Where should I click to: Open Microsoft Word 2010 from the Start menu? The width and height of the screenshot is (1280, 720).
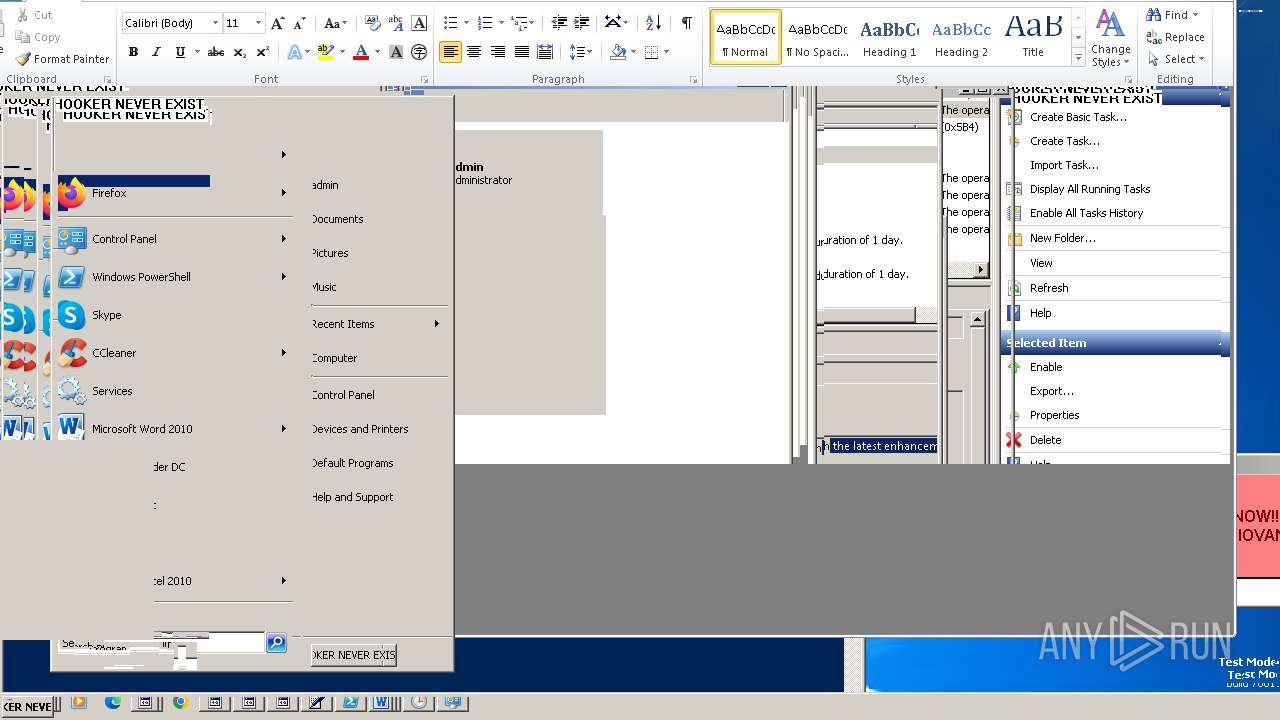tap(170, 429)
